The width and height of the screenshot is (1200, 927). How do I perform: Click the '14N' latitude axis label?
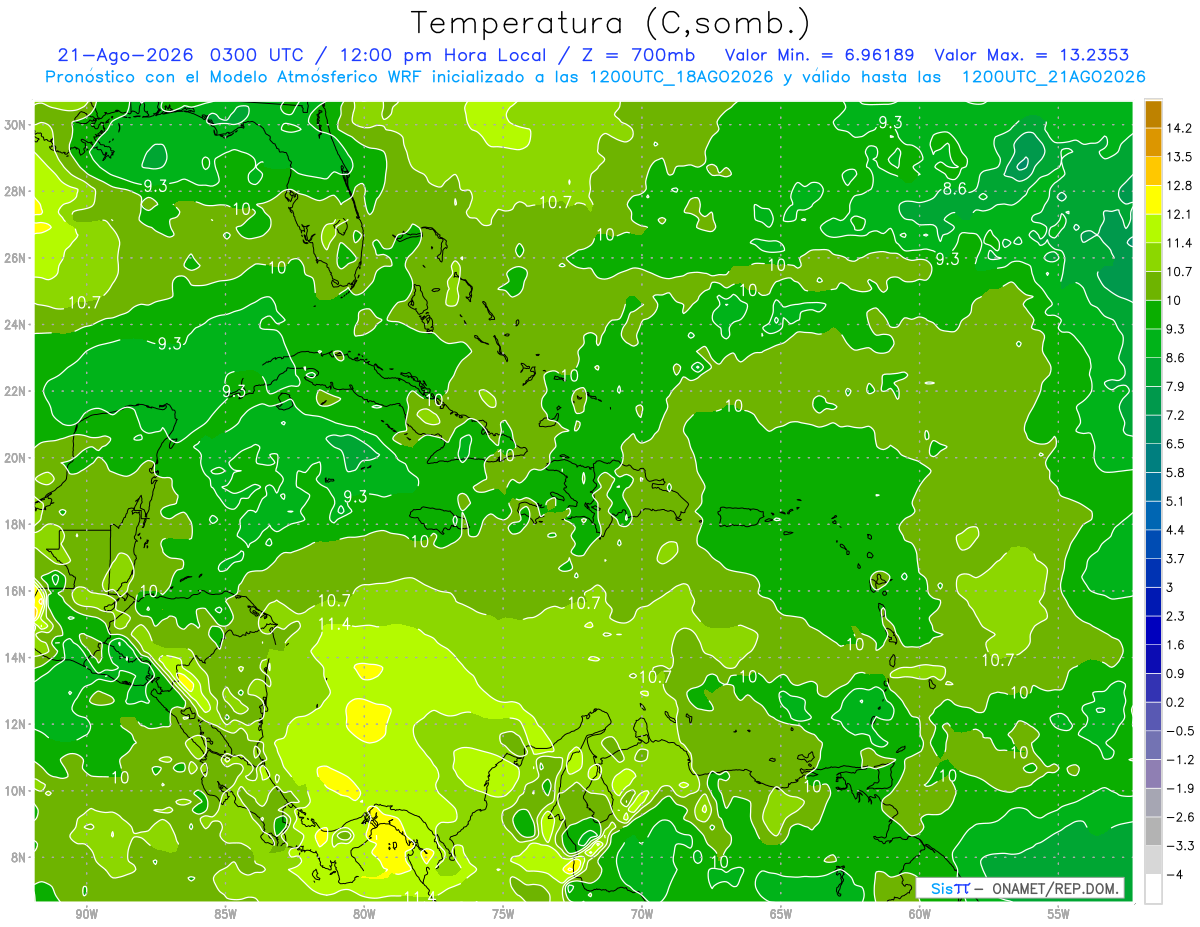click(15, 658)
